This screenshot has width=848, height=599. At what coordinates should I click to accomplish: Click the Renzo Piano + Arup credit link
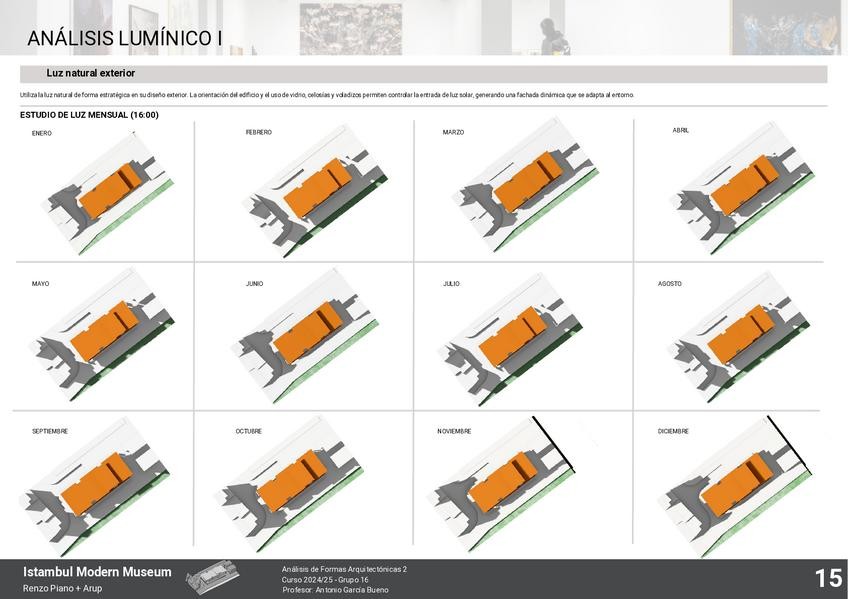62,586
